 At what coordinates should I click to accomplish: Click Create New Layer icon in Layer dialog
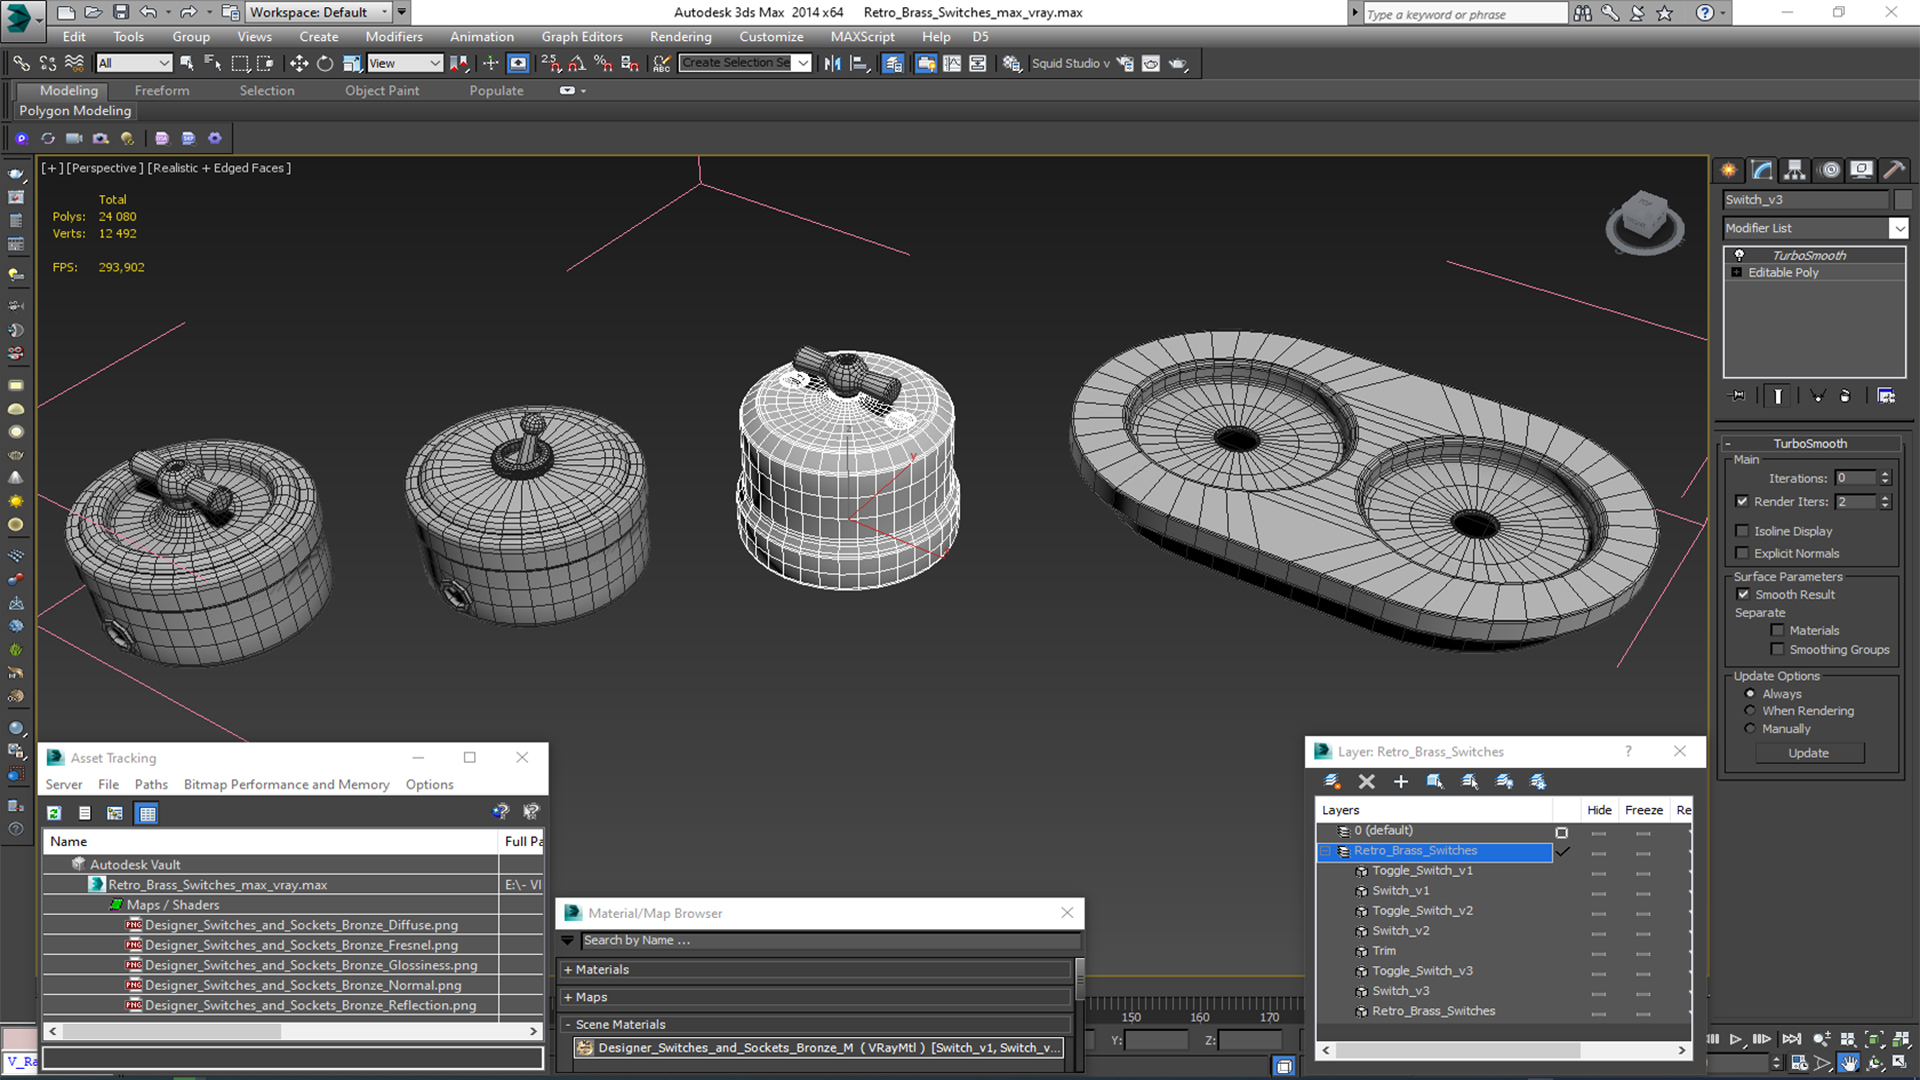point(1332,781)
